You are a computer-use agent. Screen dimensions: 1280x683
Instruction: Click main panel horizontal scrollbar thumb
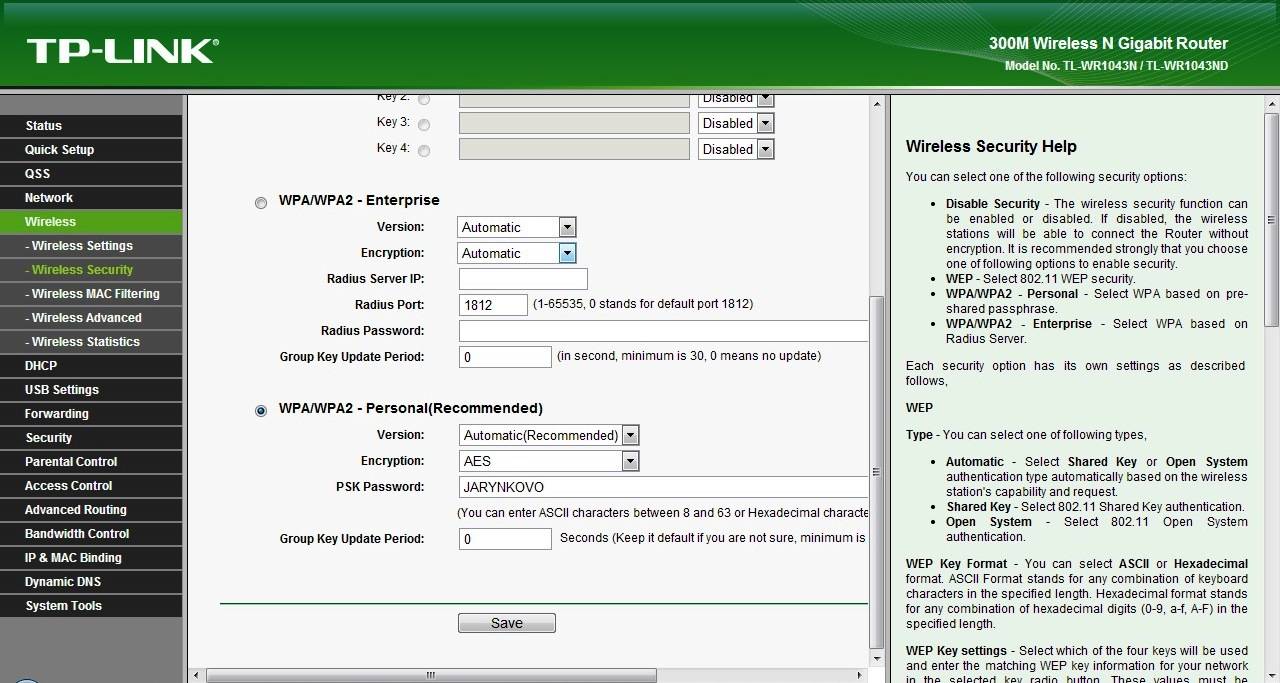click(431, 676)
